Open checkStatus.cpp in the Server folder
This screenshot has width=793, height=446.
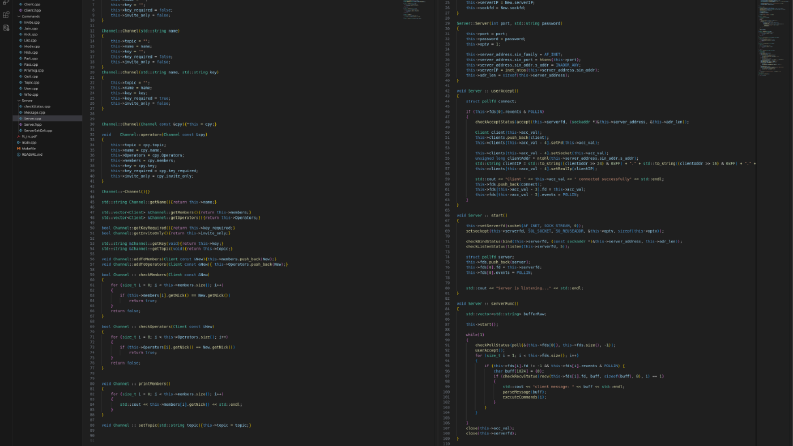[37, 107]
